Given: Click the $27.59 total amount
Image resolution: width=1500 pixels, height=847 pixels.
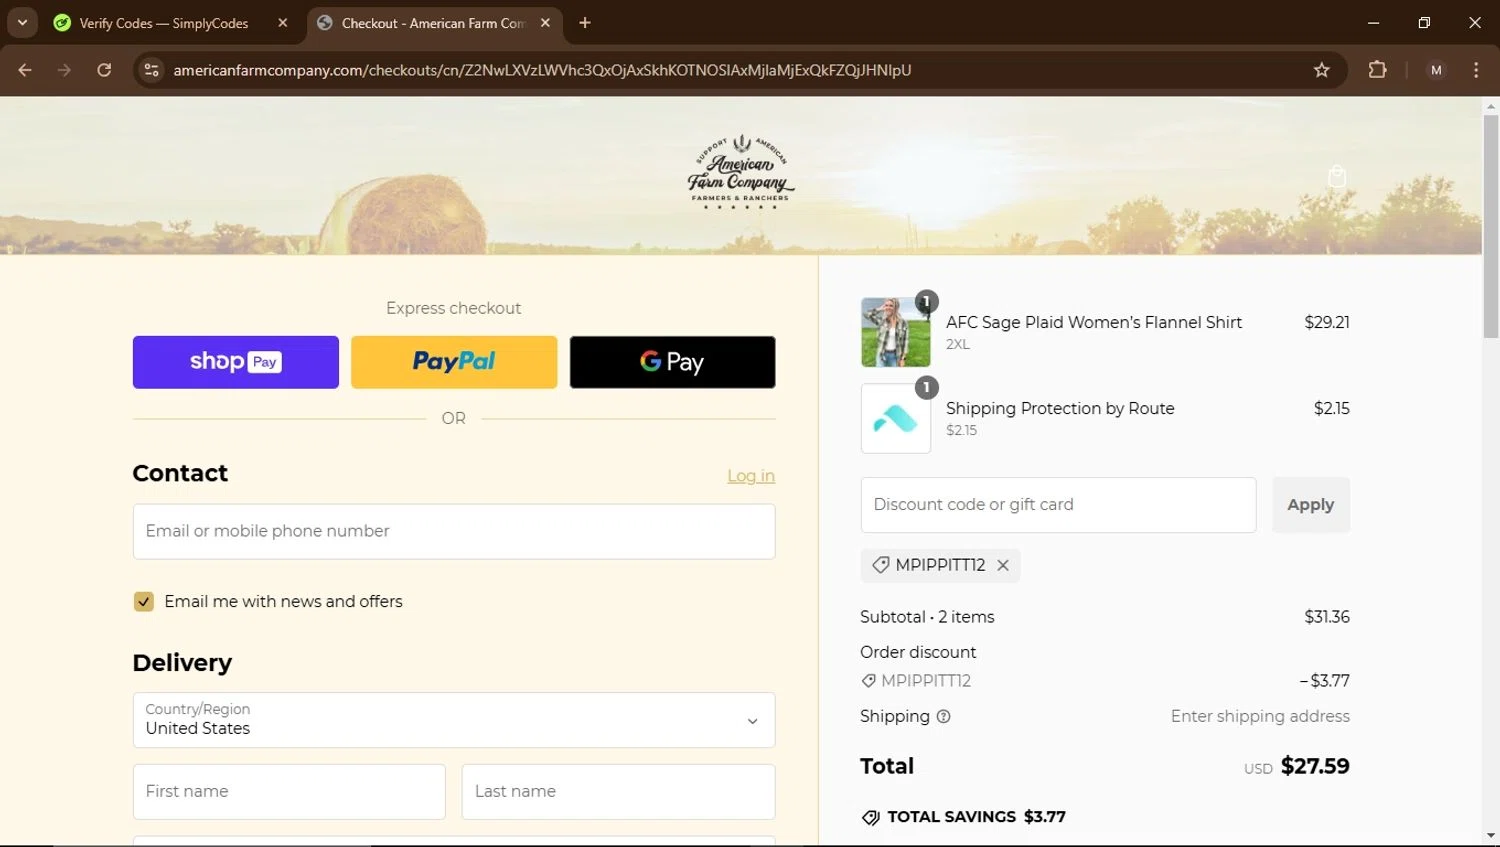Looking at the screenshot, I should (1315, 766).
